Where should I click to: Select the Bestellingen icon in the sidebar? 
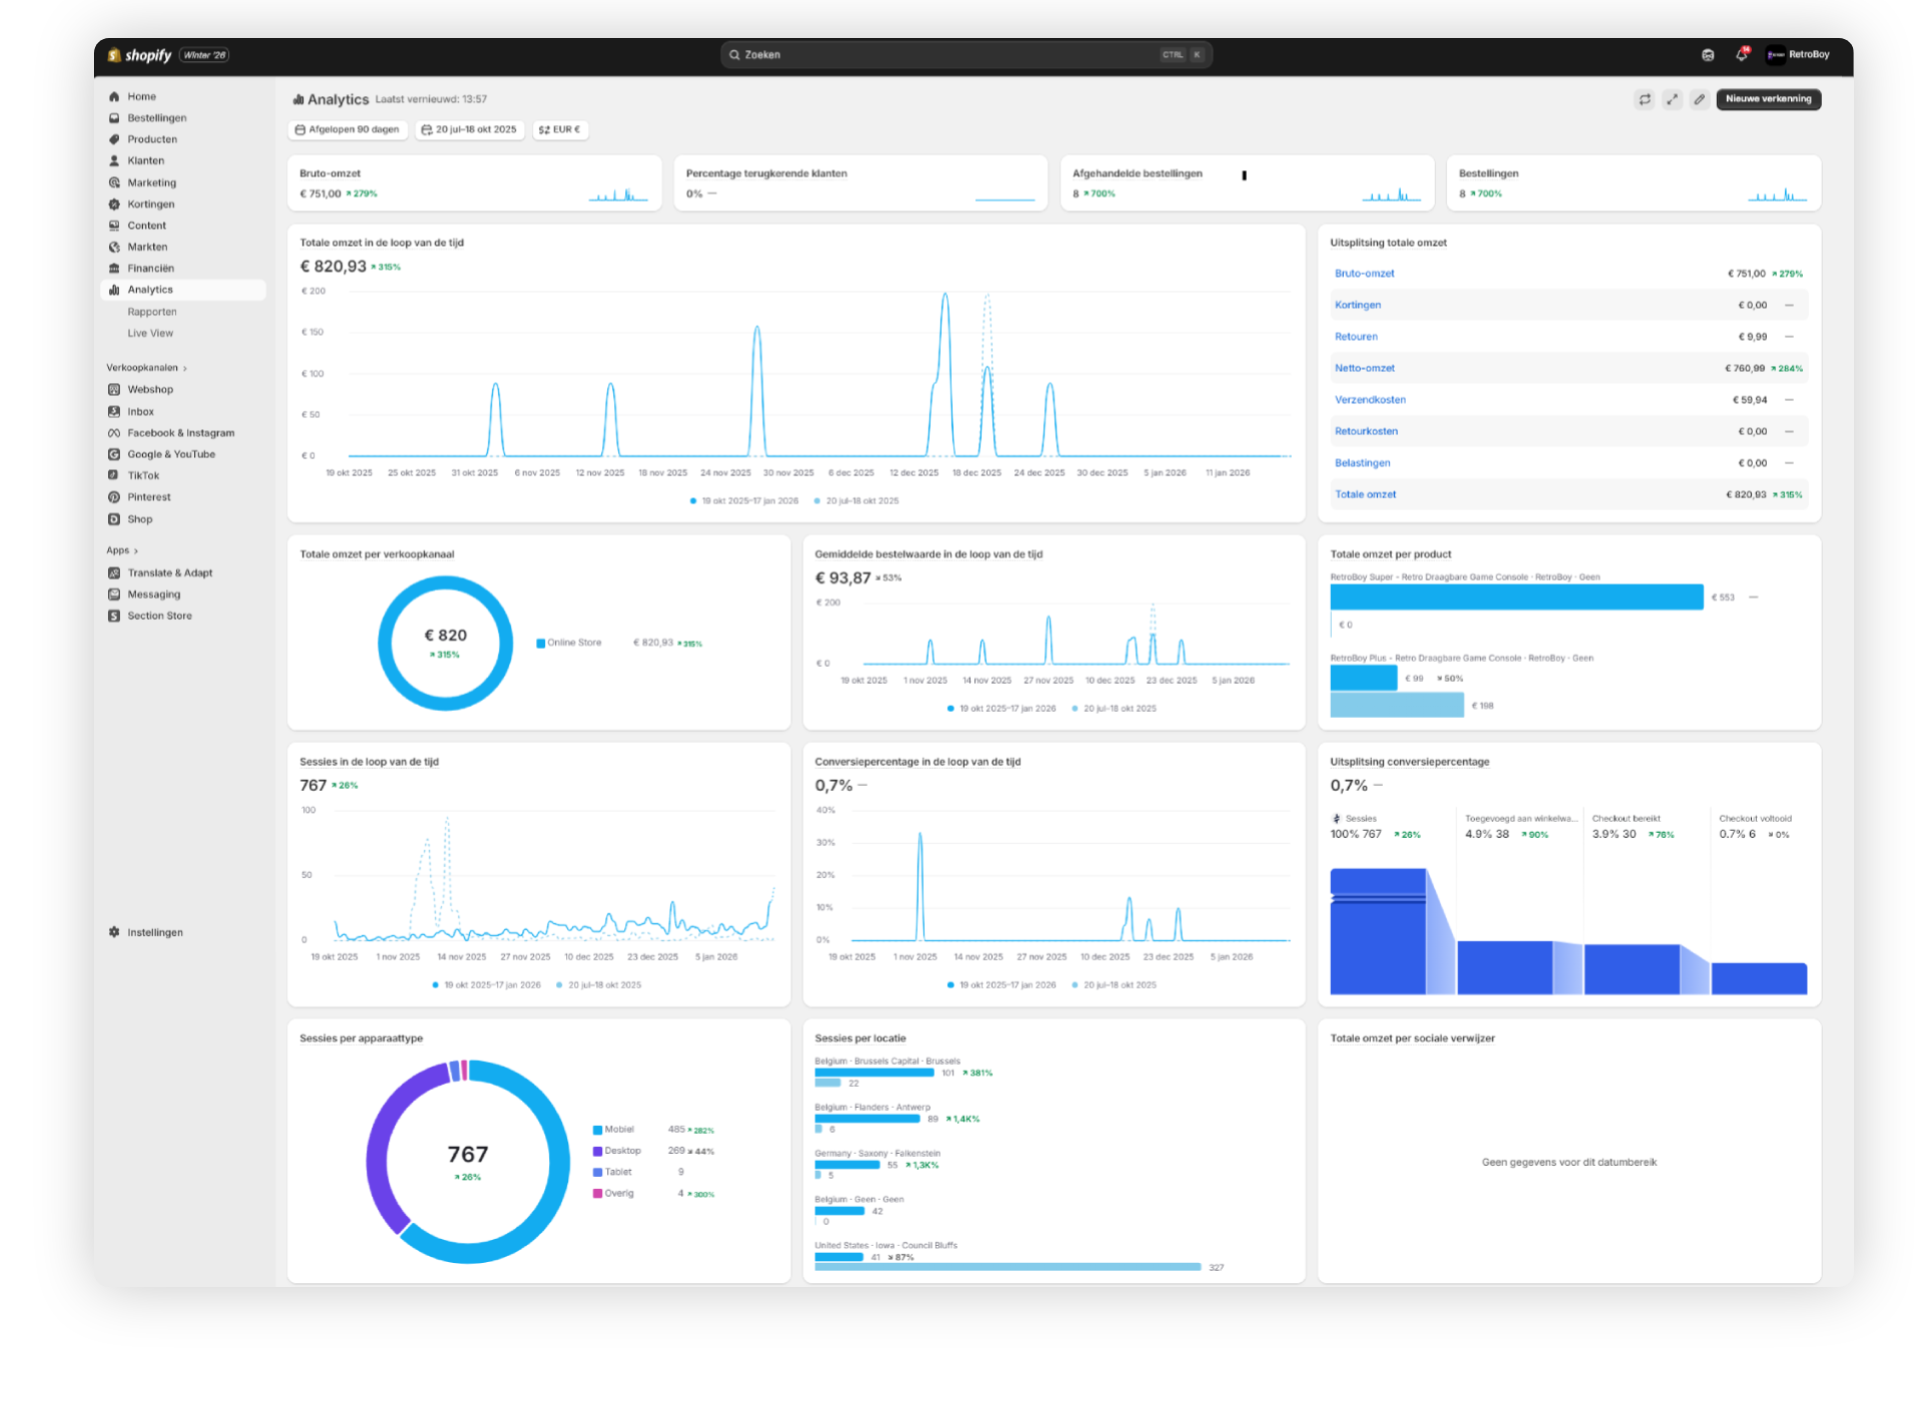(114, 117)
